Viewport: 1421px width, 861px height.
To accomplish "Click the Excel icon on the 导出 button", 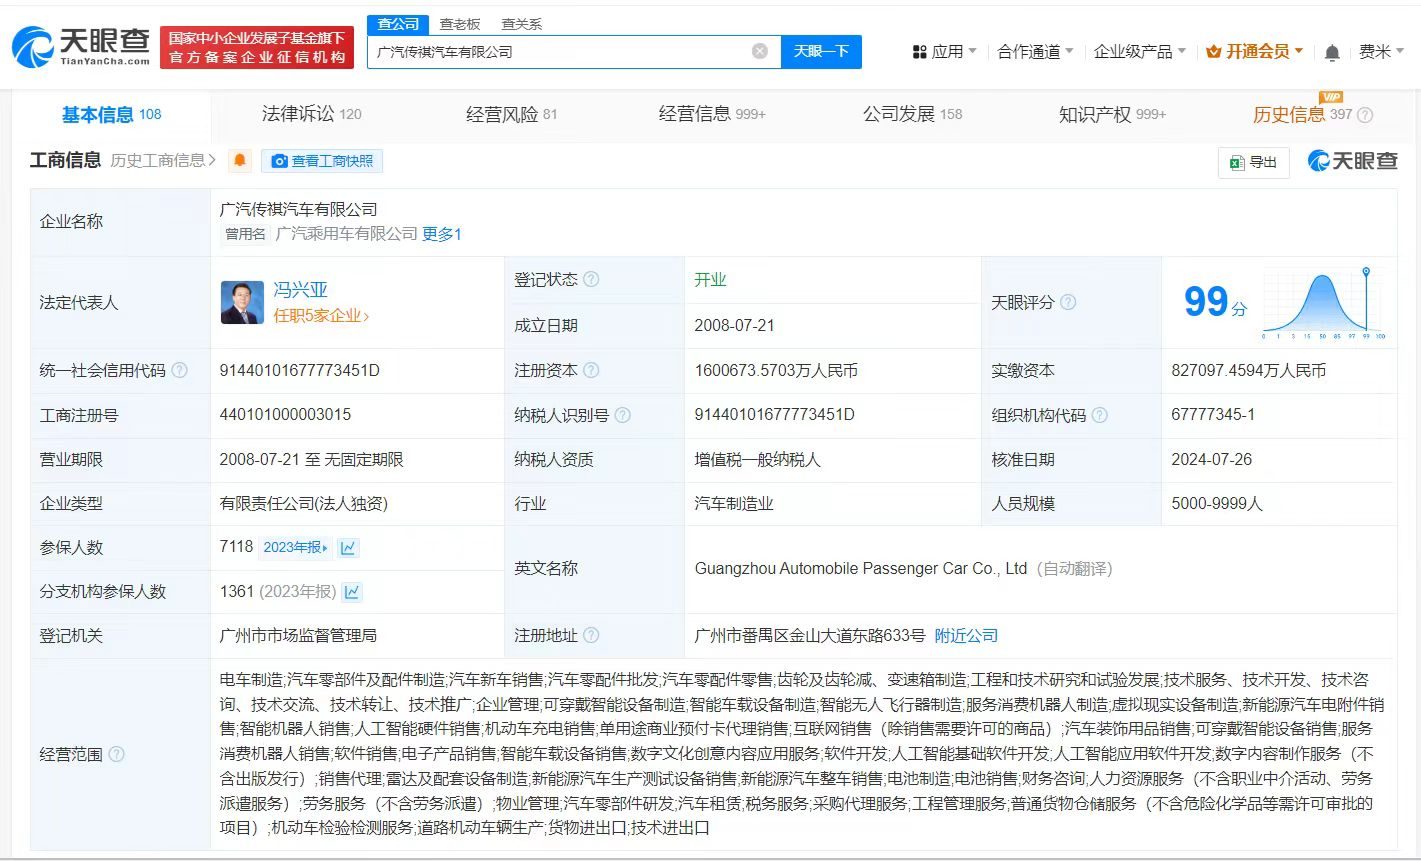I will tap(1237, 162).
